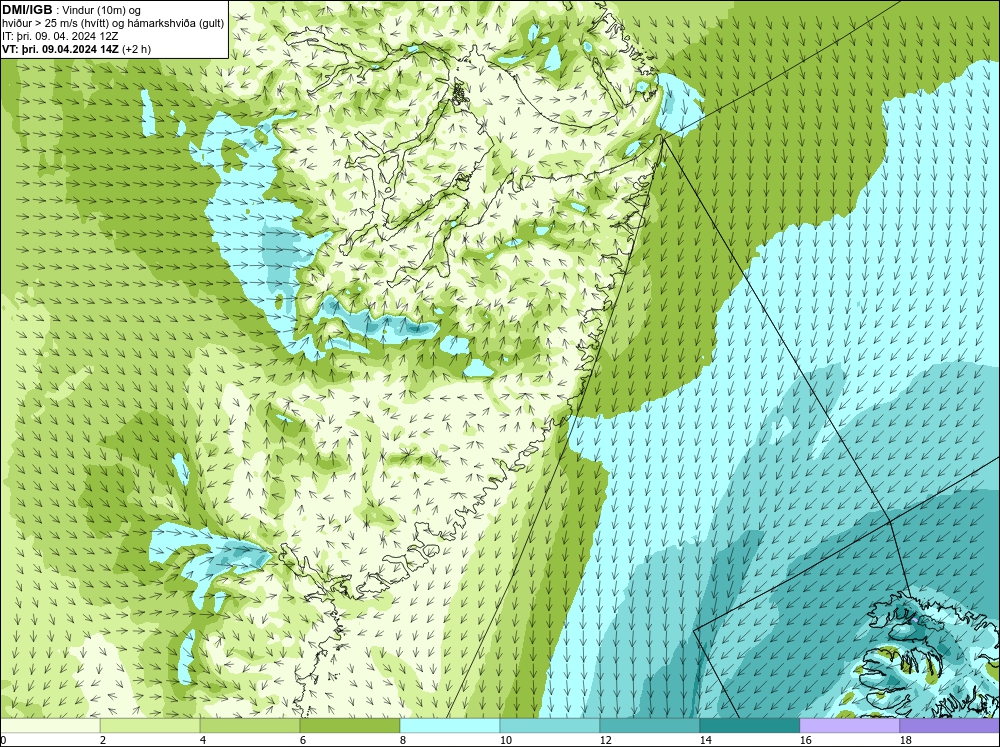Click the '8' label on the color scale
Screen dimensions: 1000x747
click(403, 740)
